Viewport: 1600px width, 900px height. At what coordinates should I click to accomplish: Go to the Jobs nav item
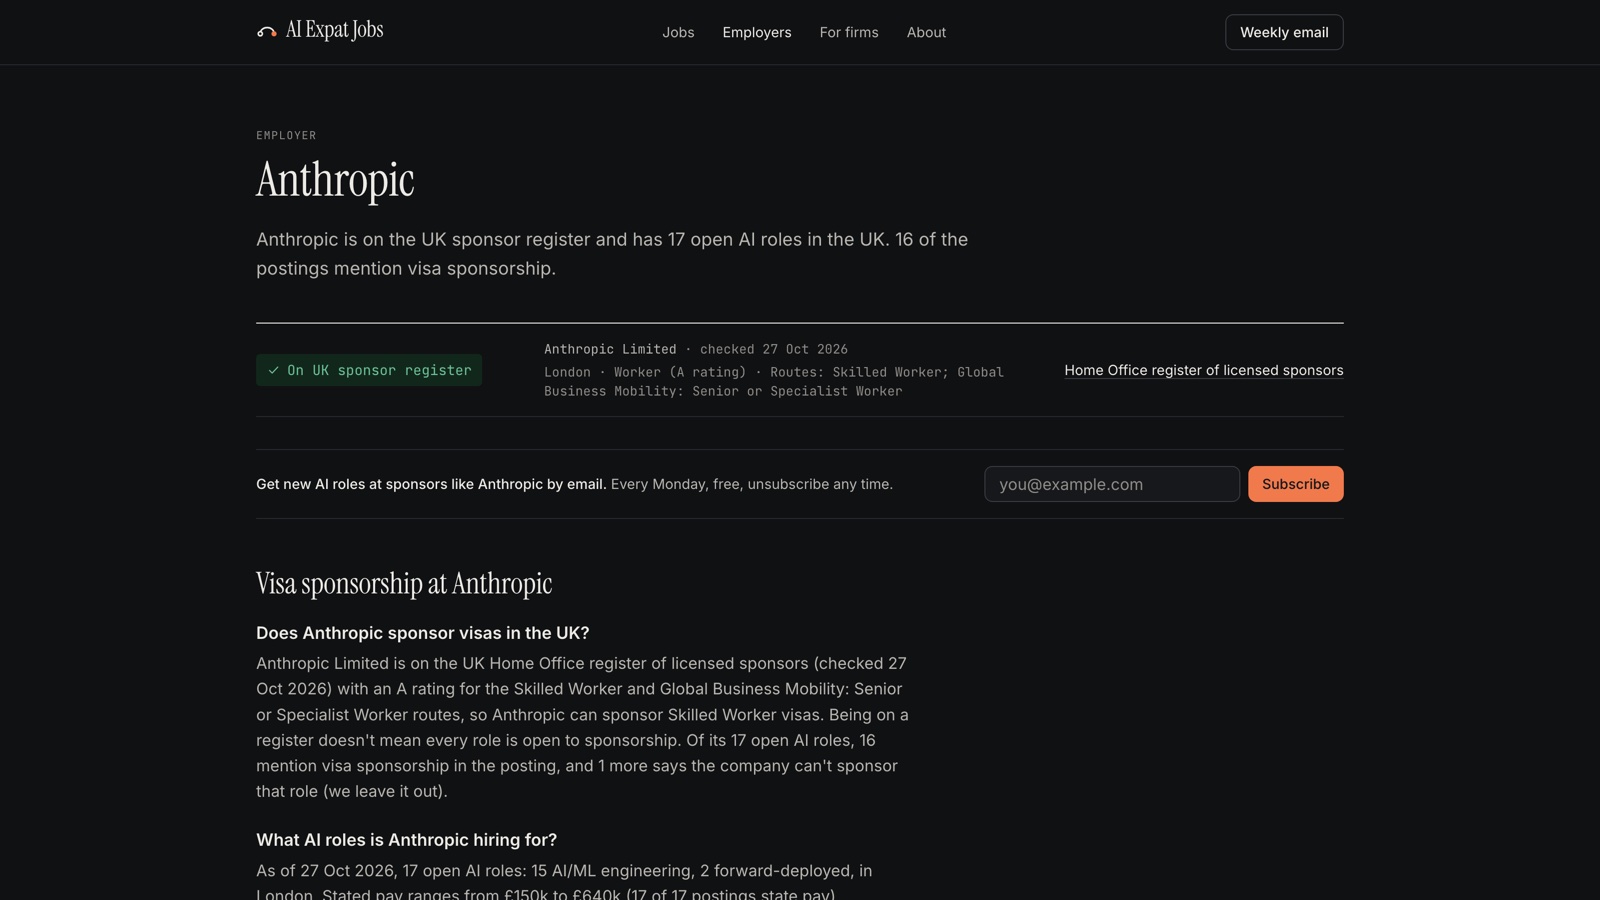pyautogui.click(x=678, y=32)
